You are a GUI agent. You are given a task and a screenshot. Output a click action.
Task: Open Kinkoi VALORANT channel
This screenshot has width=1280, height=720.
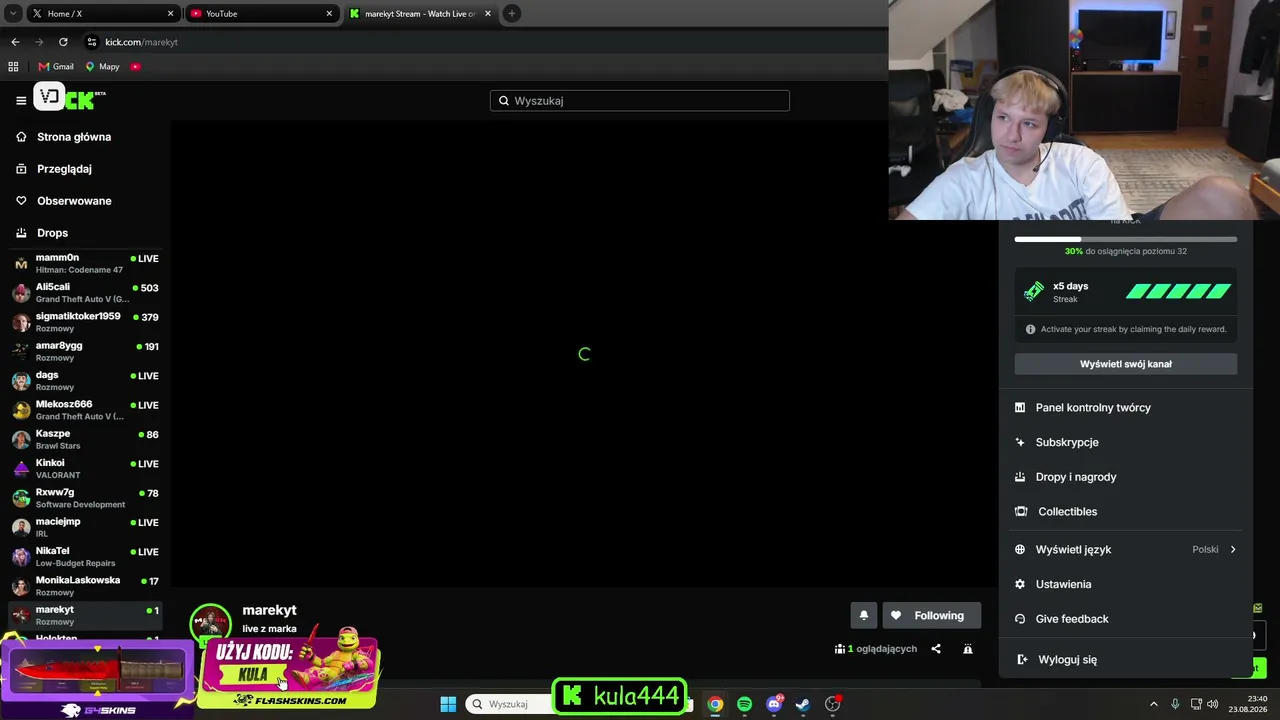pyautogui.click(x=85, y=469)
